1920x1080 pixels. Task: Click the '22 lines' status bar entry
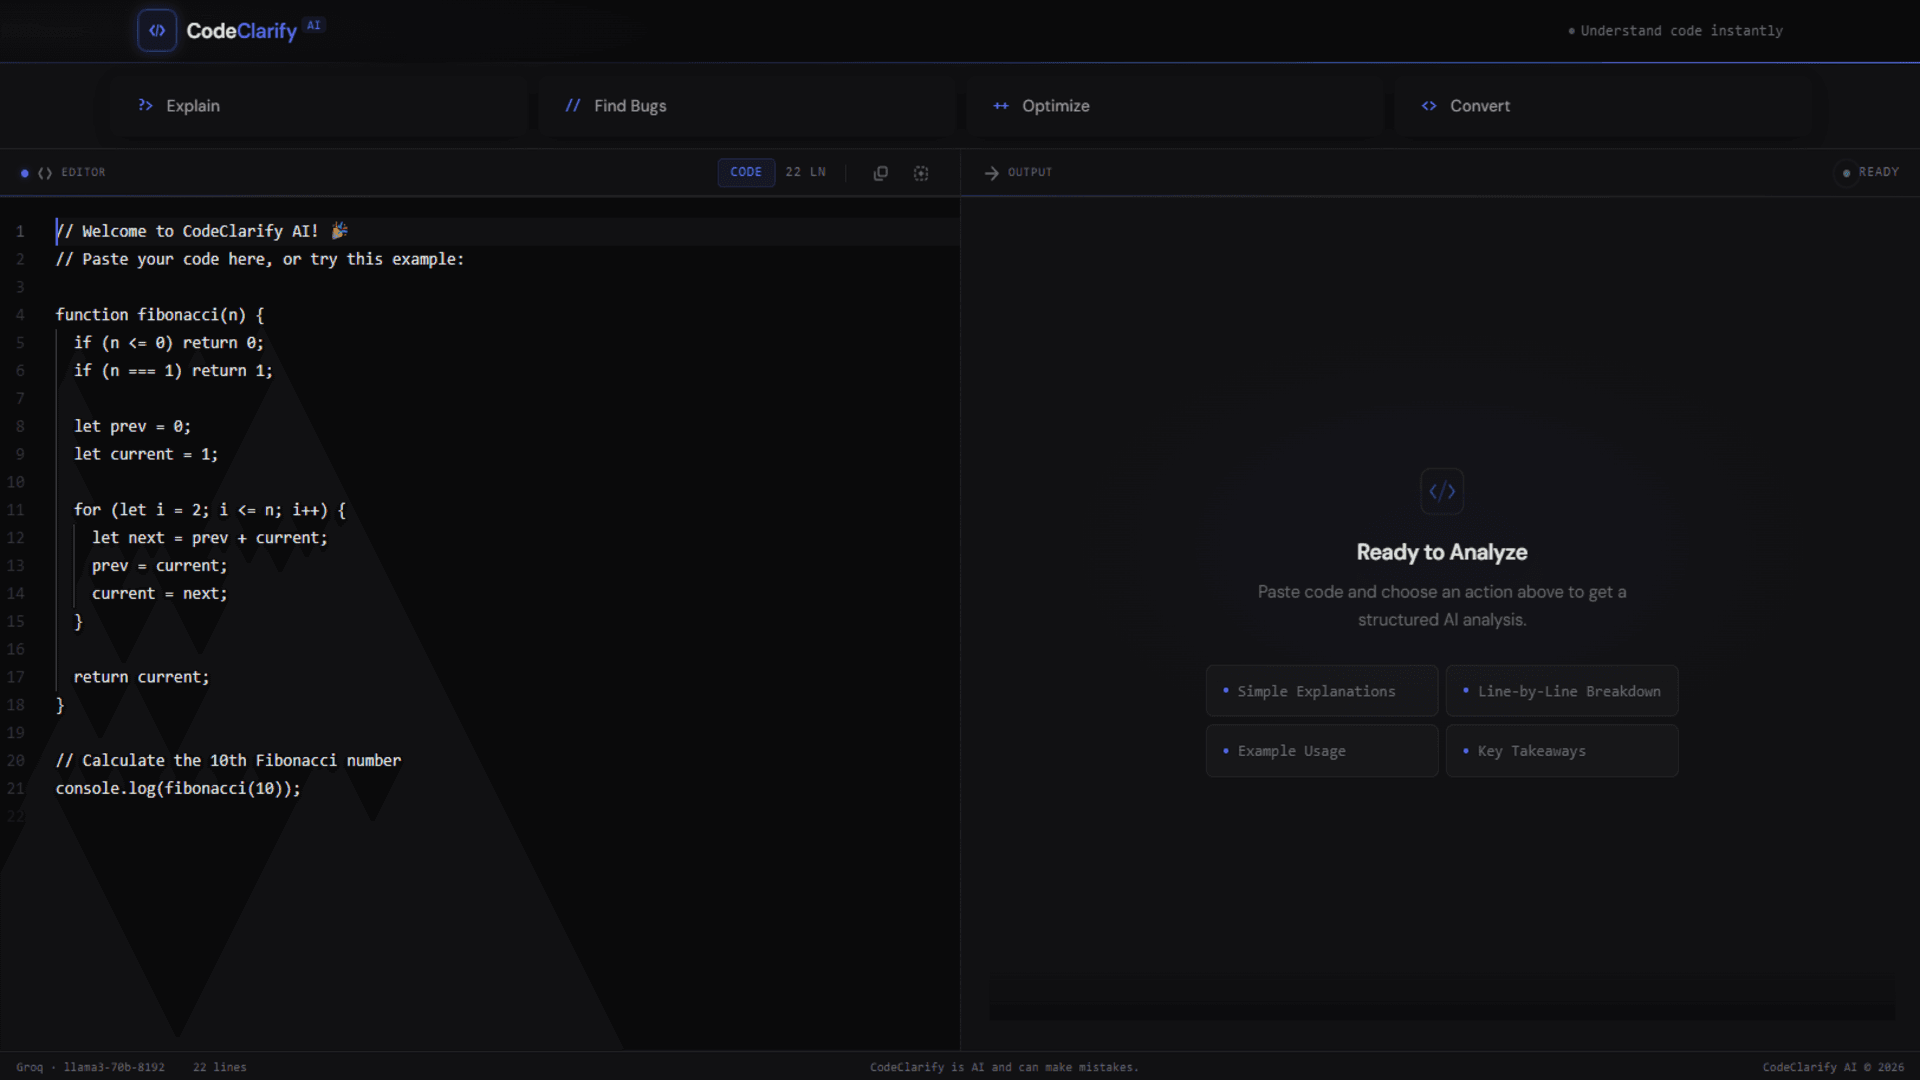click(219, 1067)
